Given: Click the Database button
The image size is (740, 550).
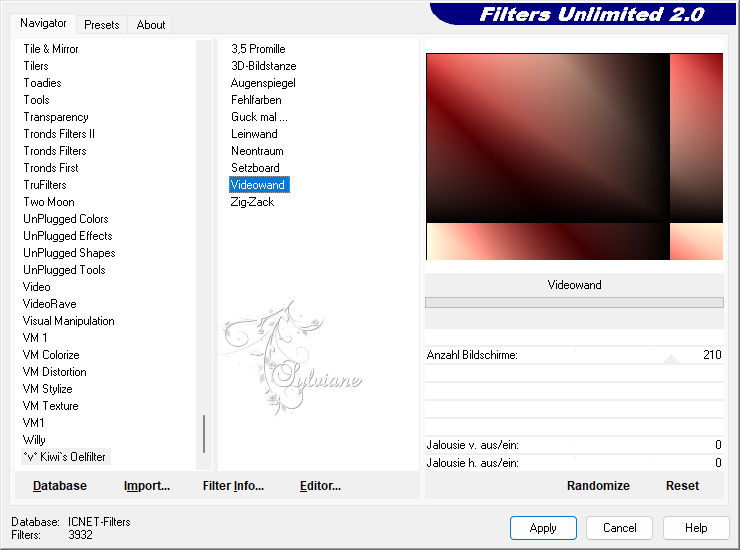Looking at the screenshot, I should pyautogui.click(x=60, y=485).
